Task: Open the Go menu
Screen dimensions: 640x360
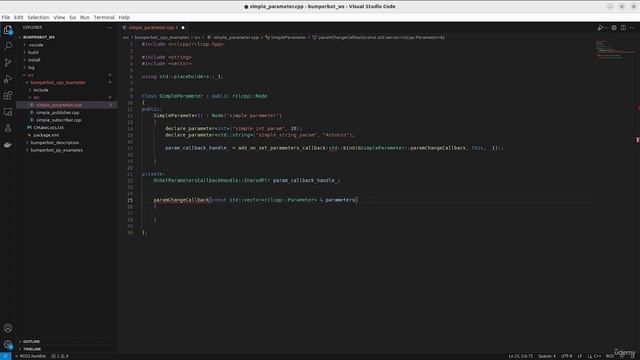Action: (73, 18)
